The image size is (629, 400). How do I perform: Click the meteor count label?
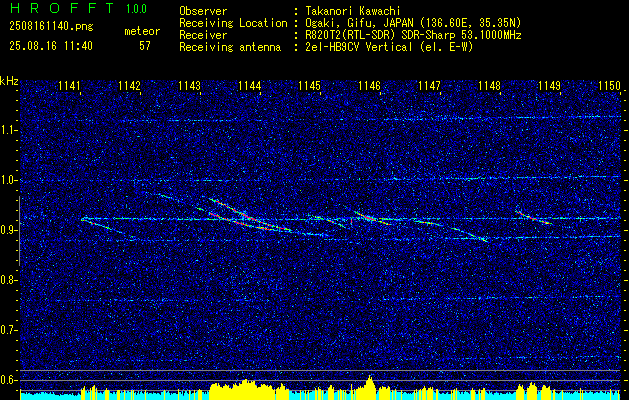[x=142, y=31]
